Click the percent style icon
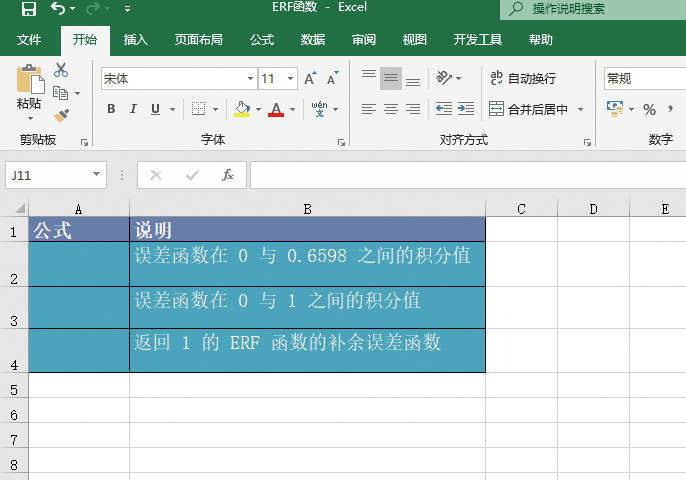This screenshot has height=480, width=686. (x=649, y=109)
